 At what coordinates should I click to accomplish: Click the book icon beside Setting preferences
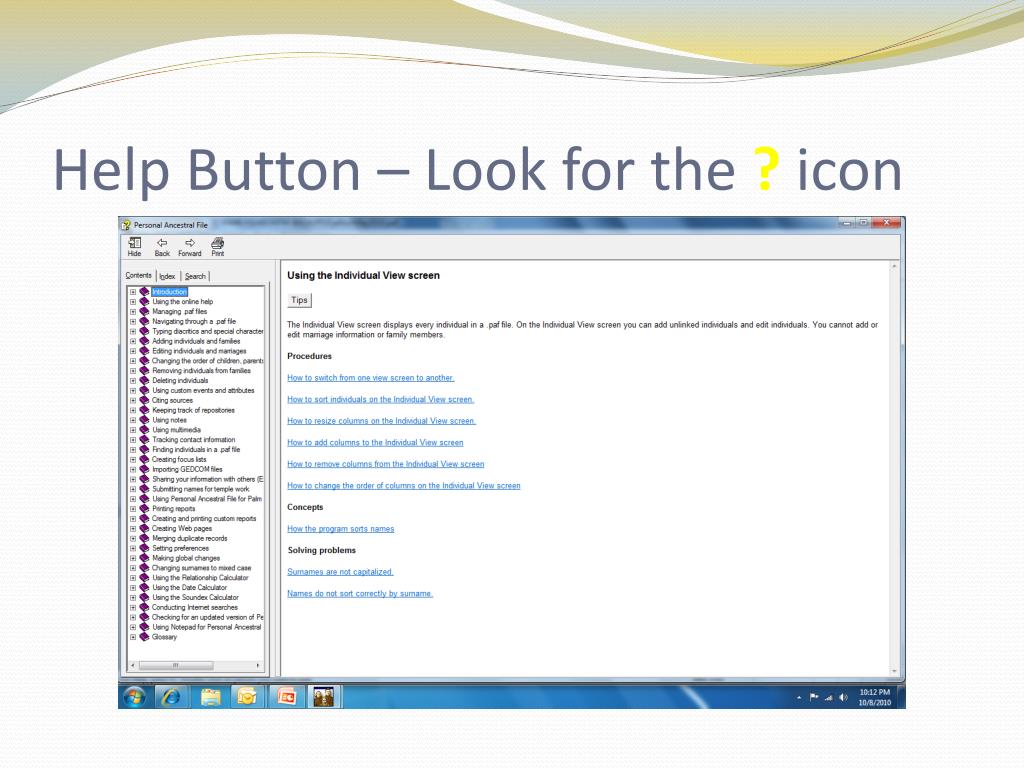(144, 548)
